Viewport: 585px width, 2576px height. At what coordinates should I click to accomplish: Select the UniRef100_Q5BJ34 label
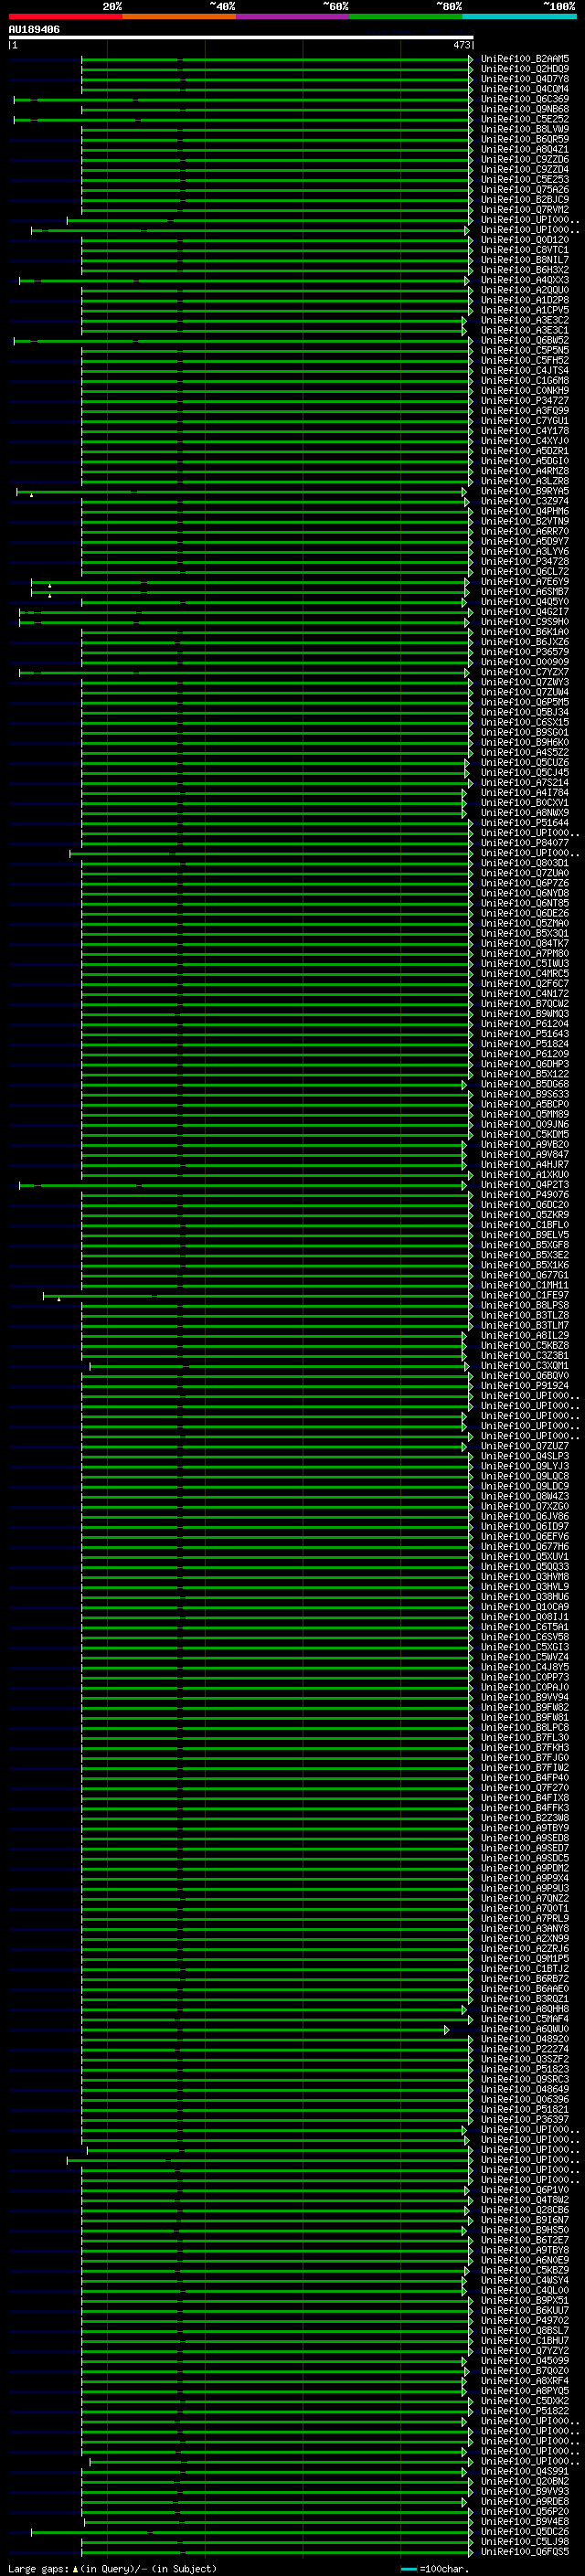pyautogui.click(x=525, y=712)
